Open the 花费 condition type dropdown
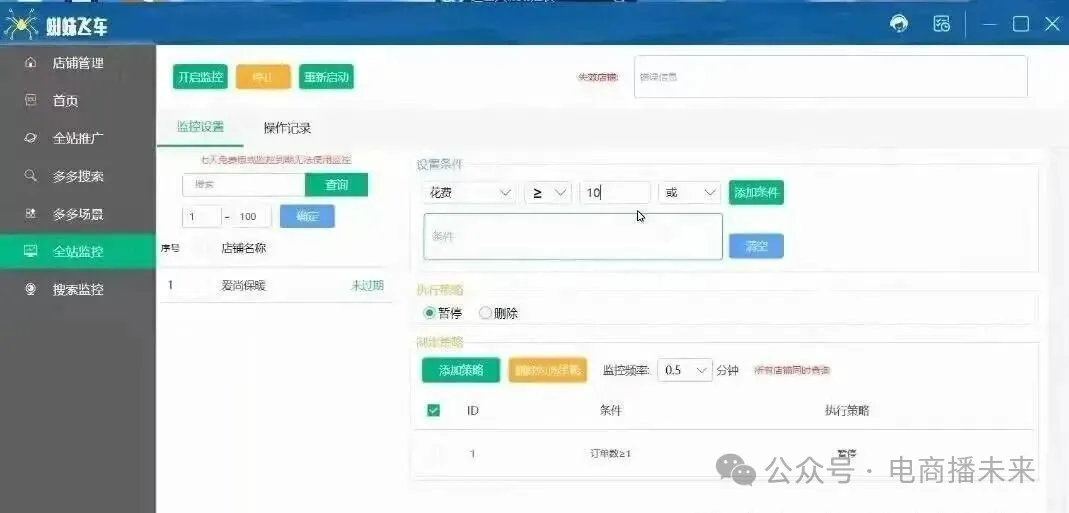1069x513 pixels. pyautogui.click(x=469, y=192)
